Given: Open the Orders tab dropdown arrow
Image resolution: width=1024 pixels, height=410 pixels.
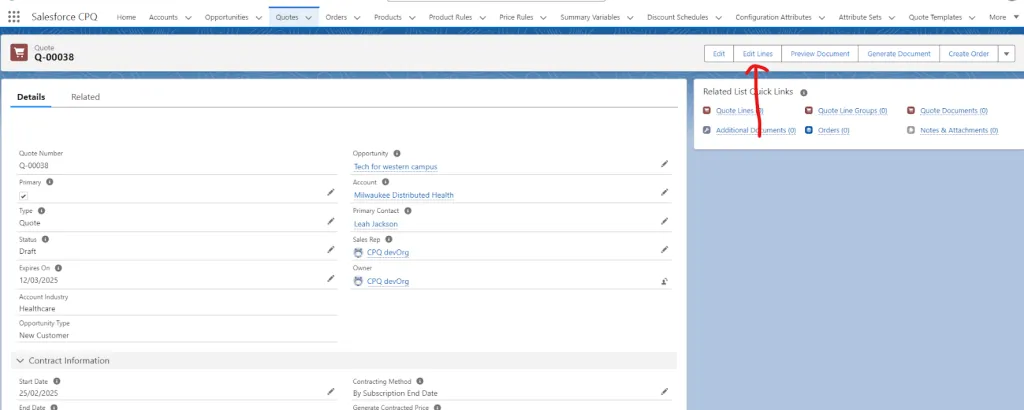Looking at the screenshot, I should pyautogui.click(x=357, y=18).
